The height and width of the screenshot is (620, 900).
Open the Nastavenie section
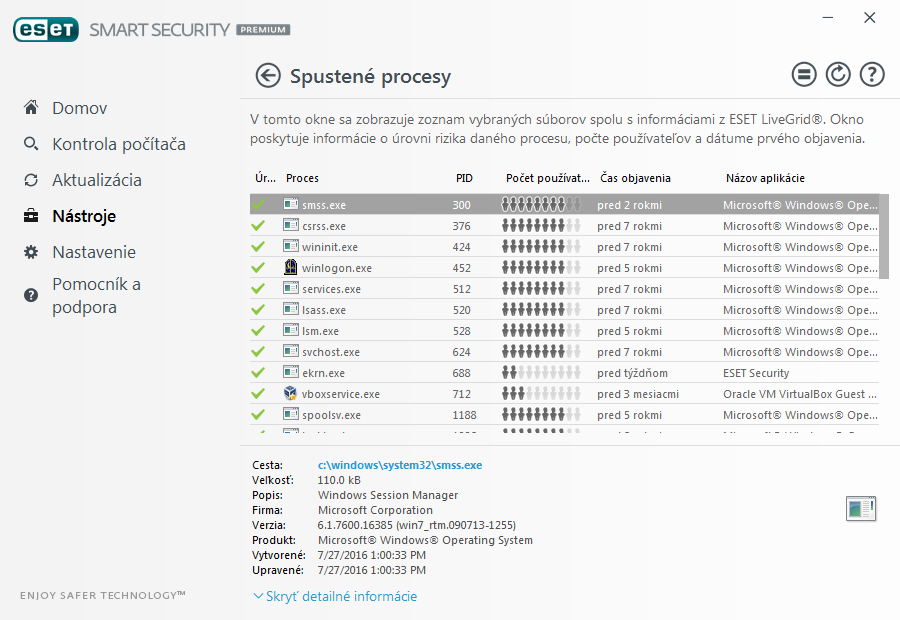pos(94,252)
